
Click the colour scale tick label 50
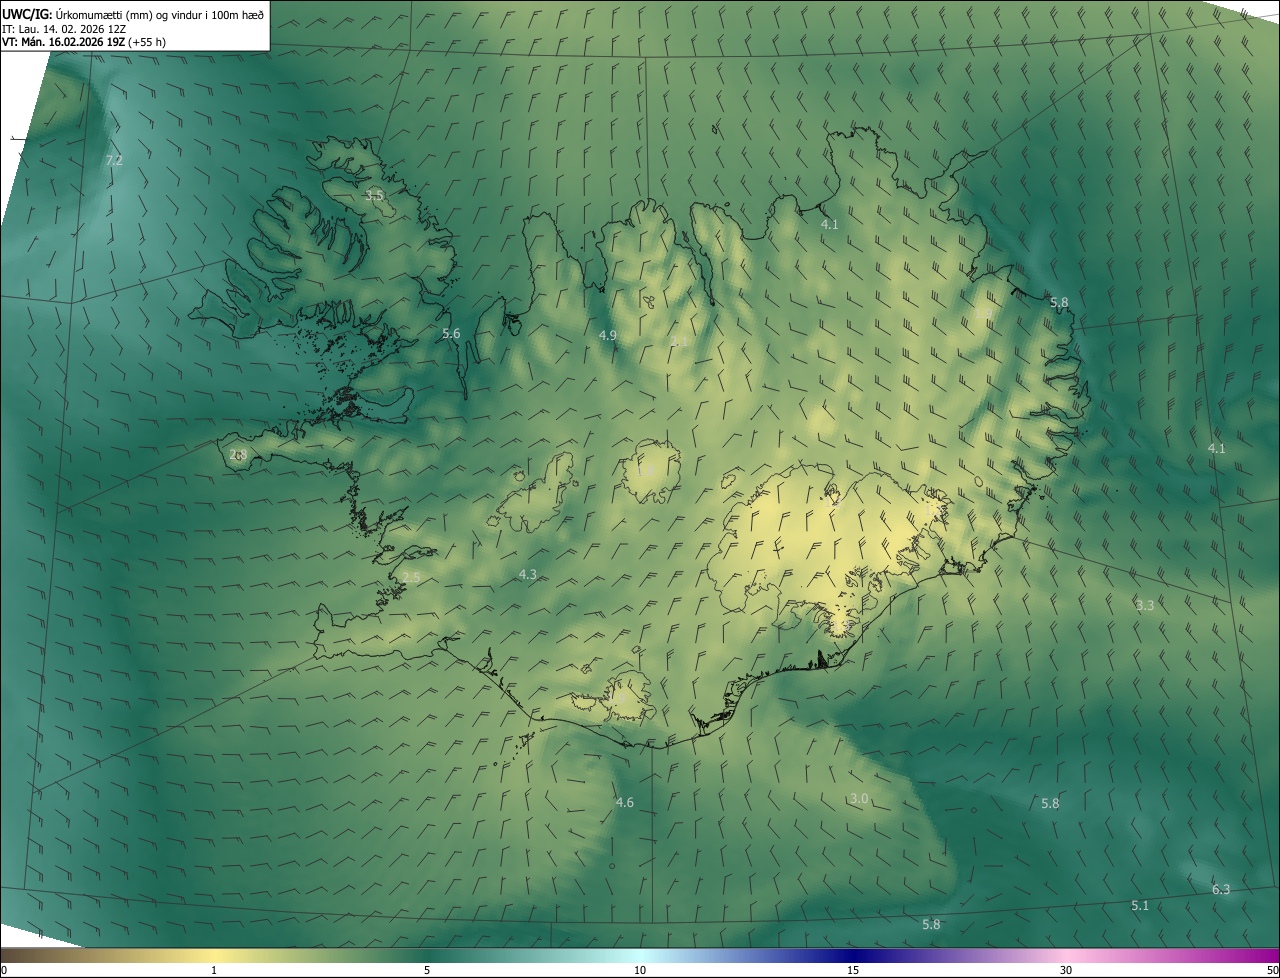tap(1272, 970)
